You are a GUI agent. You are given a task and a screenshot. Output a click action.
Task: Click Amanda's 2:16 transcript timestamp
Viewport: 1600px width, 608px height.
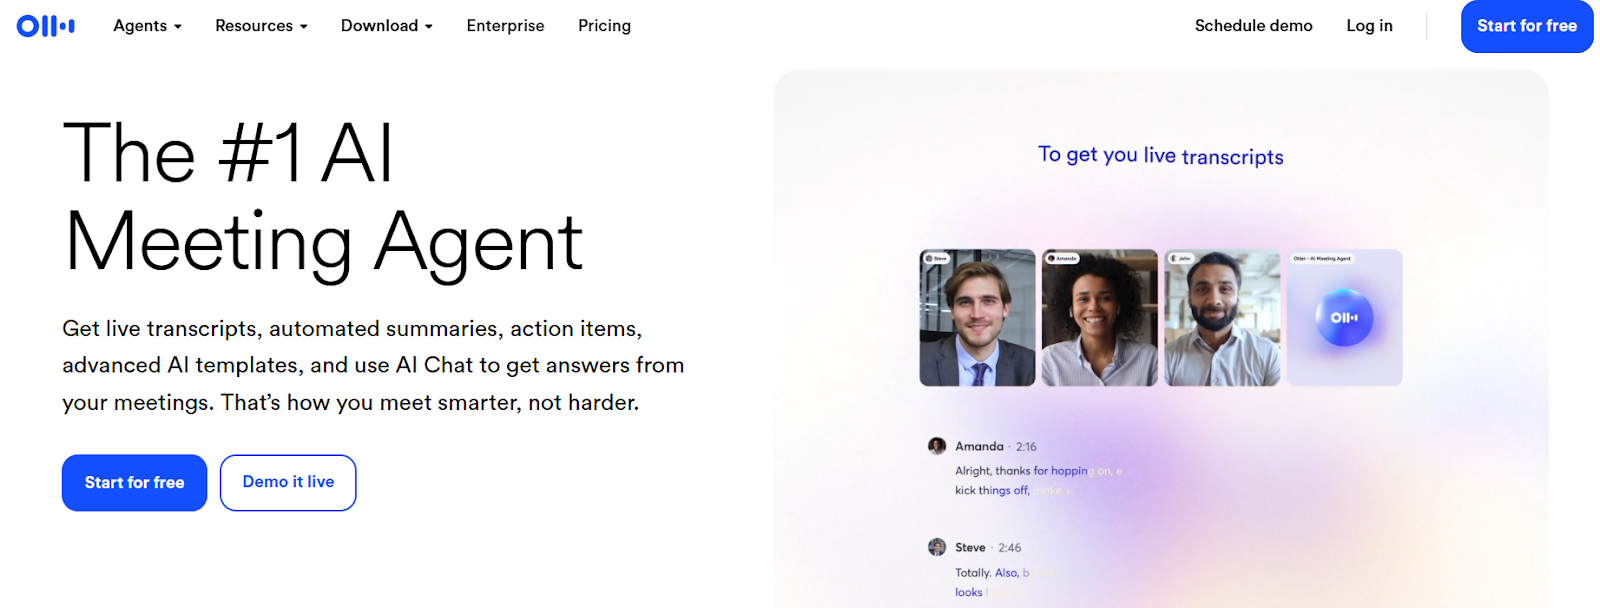point(1026,447)
